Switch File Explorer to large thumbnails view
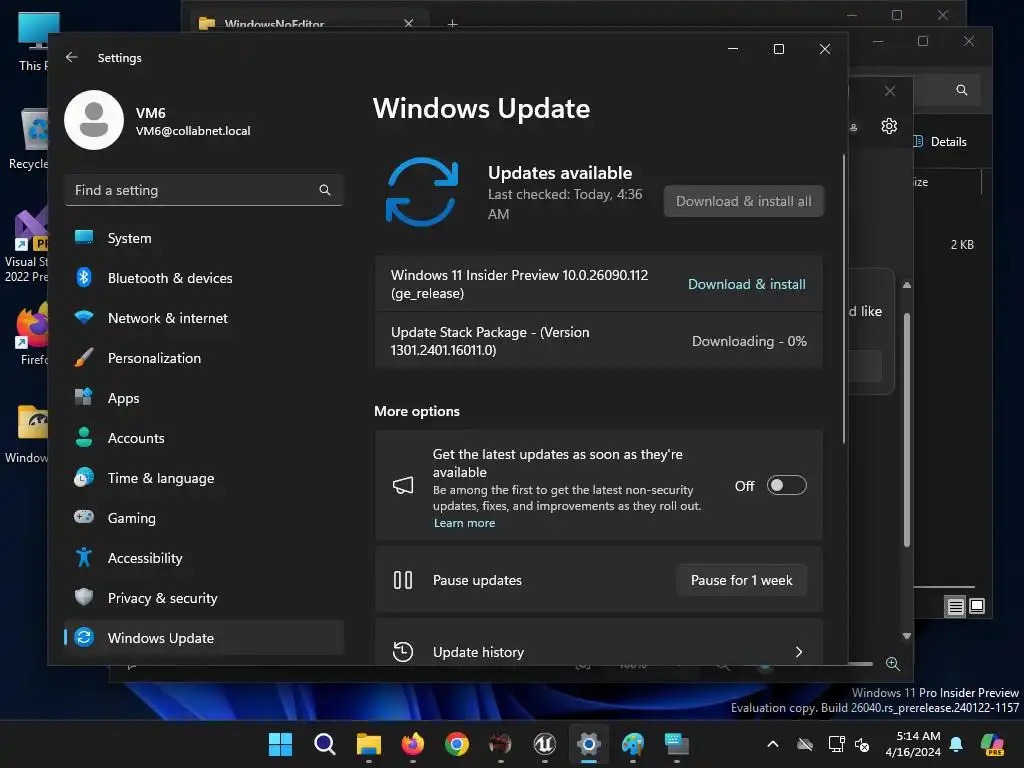The image size is (1024, 768). tap(977, 606)
